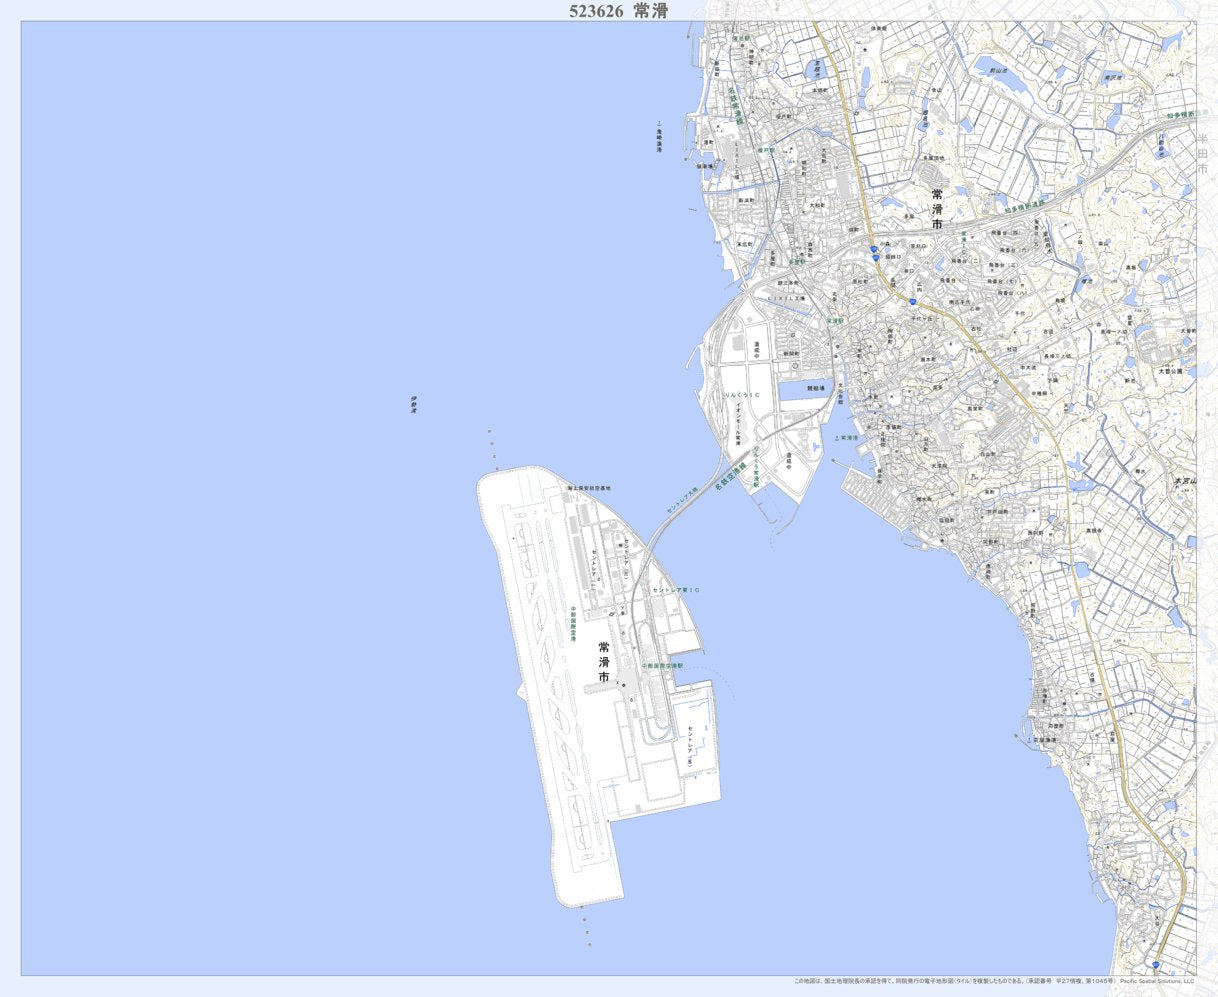This screenshot has width=1218, height=997.
Task: Click the anchor symbol at 鬼崎漁港
Action: pos(659,126)
